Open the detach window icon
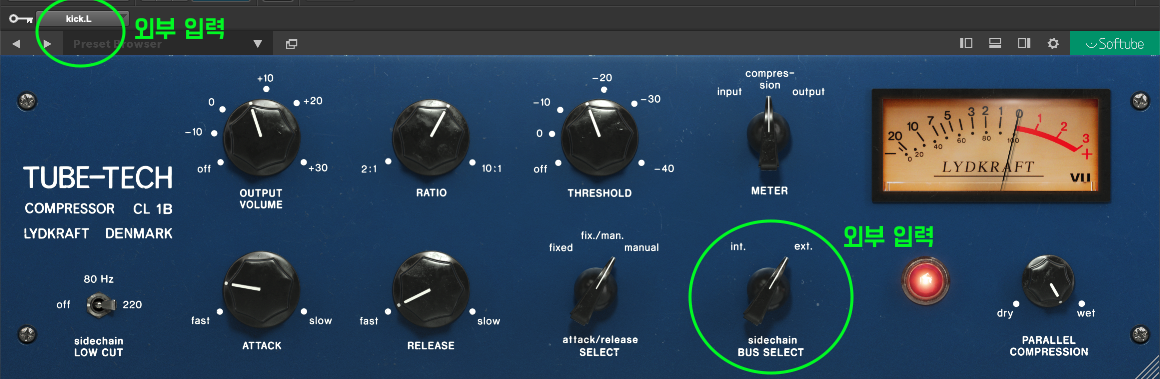Image resolution: width=1160 pixels, height=379 pixels. coord(291,44)
